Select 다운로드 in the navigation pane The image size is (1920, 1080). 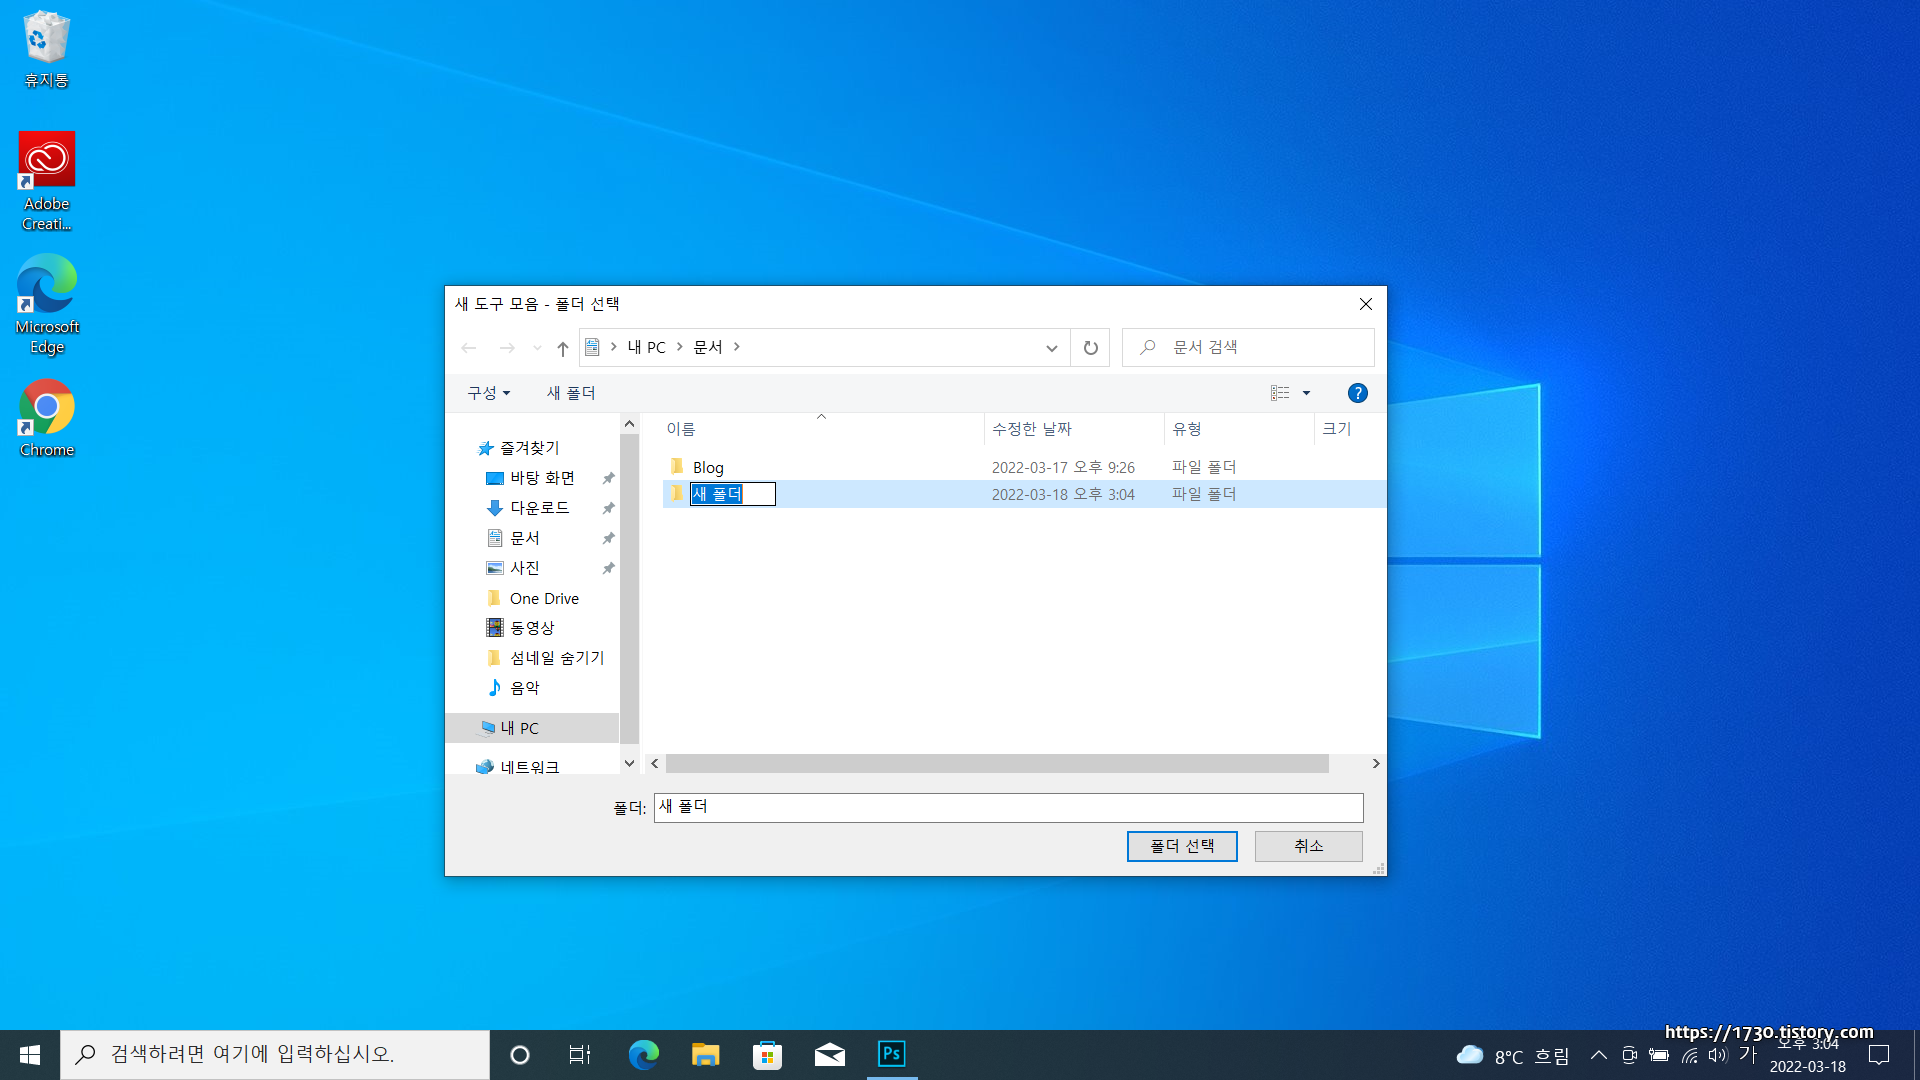(x=539, y=508)
